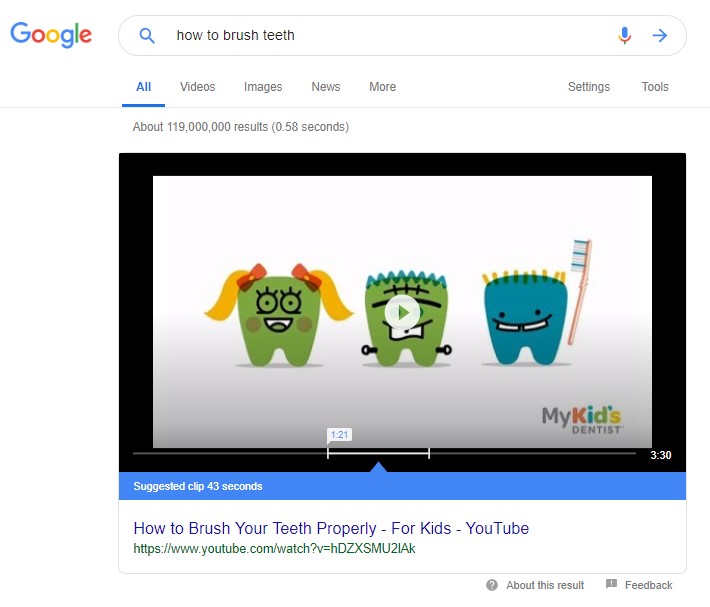This screenshot has height=607, width=710.
Task: Click the About this result link
Action: 545,585
